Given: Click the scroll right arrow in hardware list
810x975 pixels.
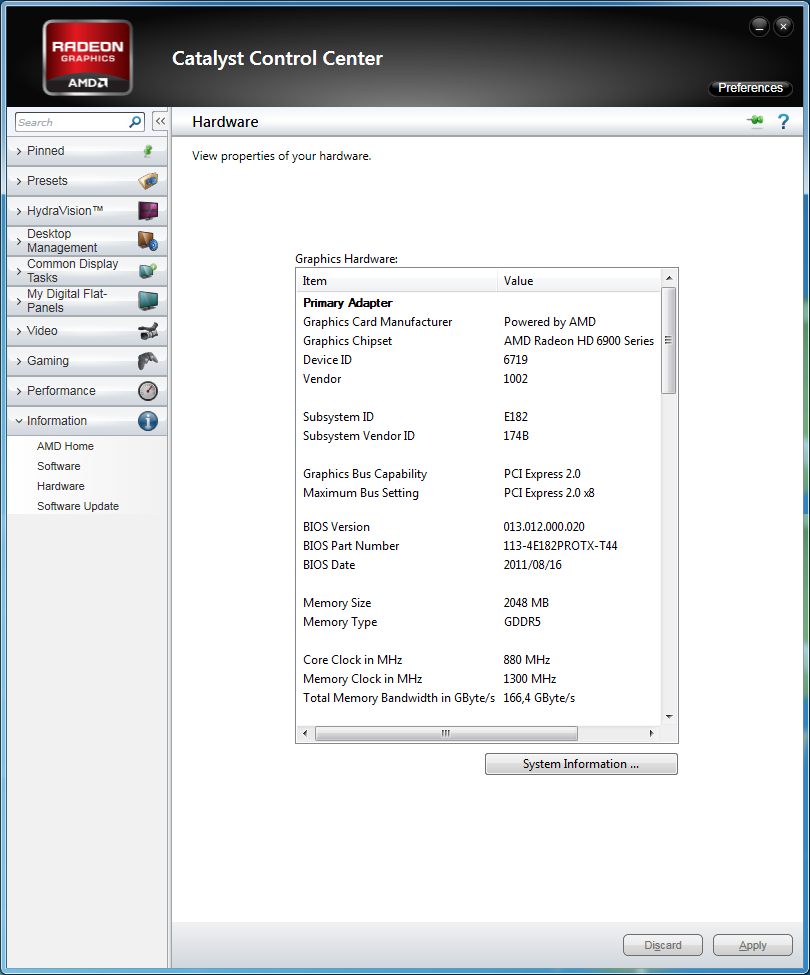Looking at the screenshot, I should pos(651,733).
